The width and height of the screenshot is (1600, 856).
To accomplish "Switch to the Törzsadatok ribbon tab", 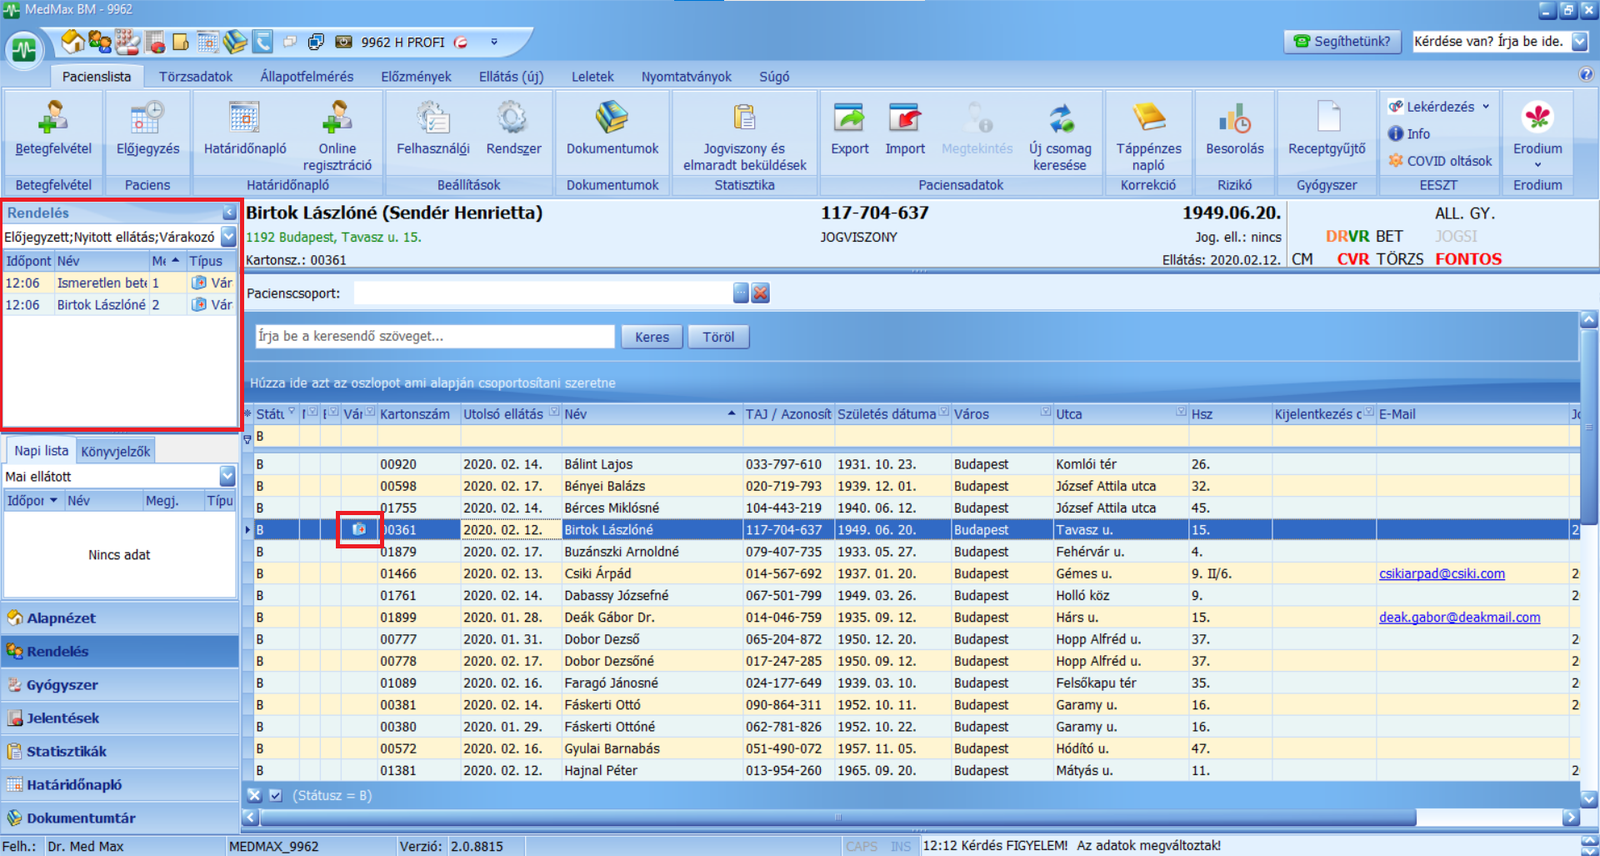I will pyautogui.click(x=195, y=77).
